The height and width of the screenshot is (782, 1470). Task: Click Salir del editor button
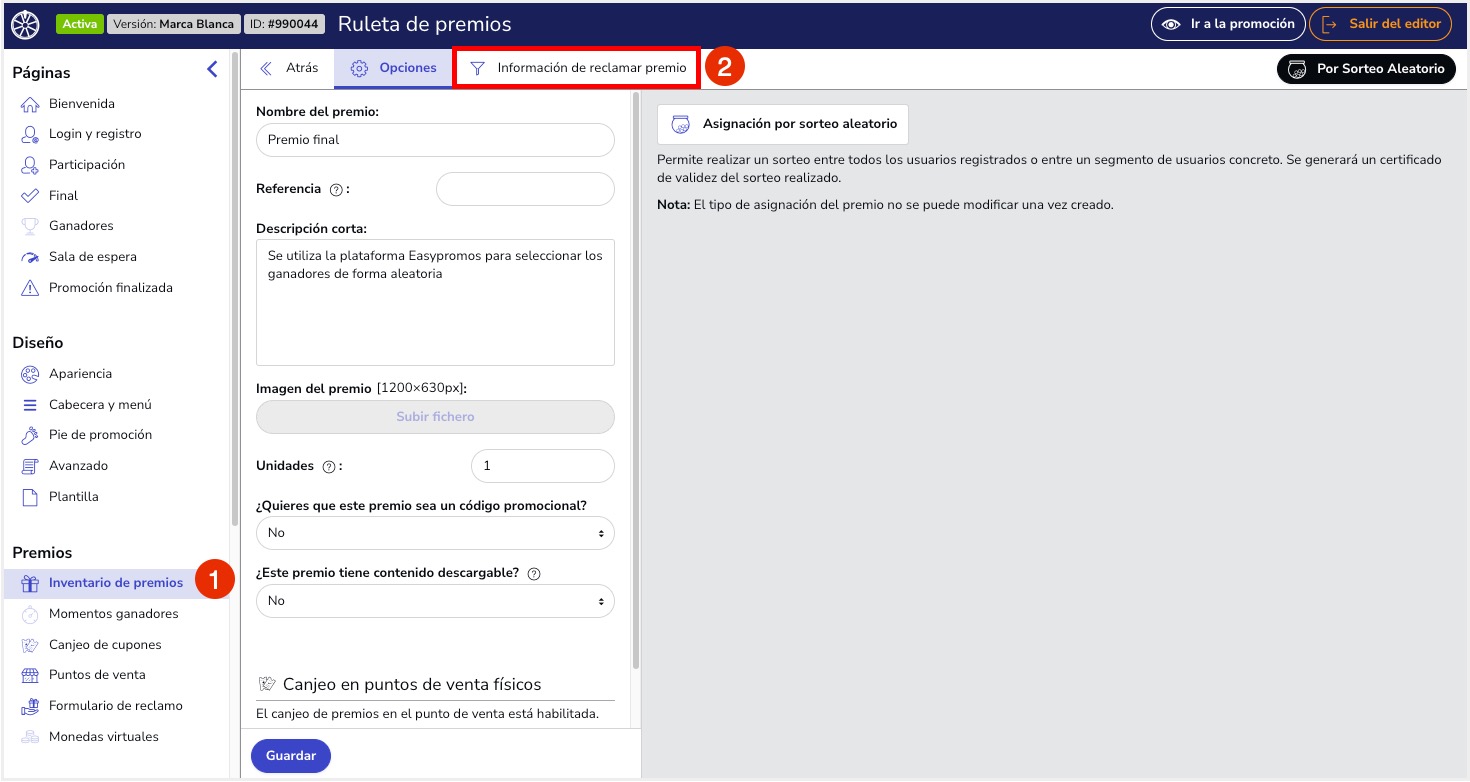[1380, 24]
